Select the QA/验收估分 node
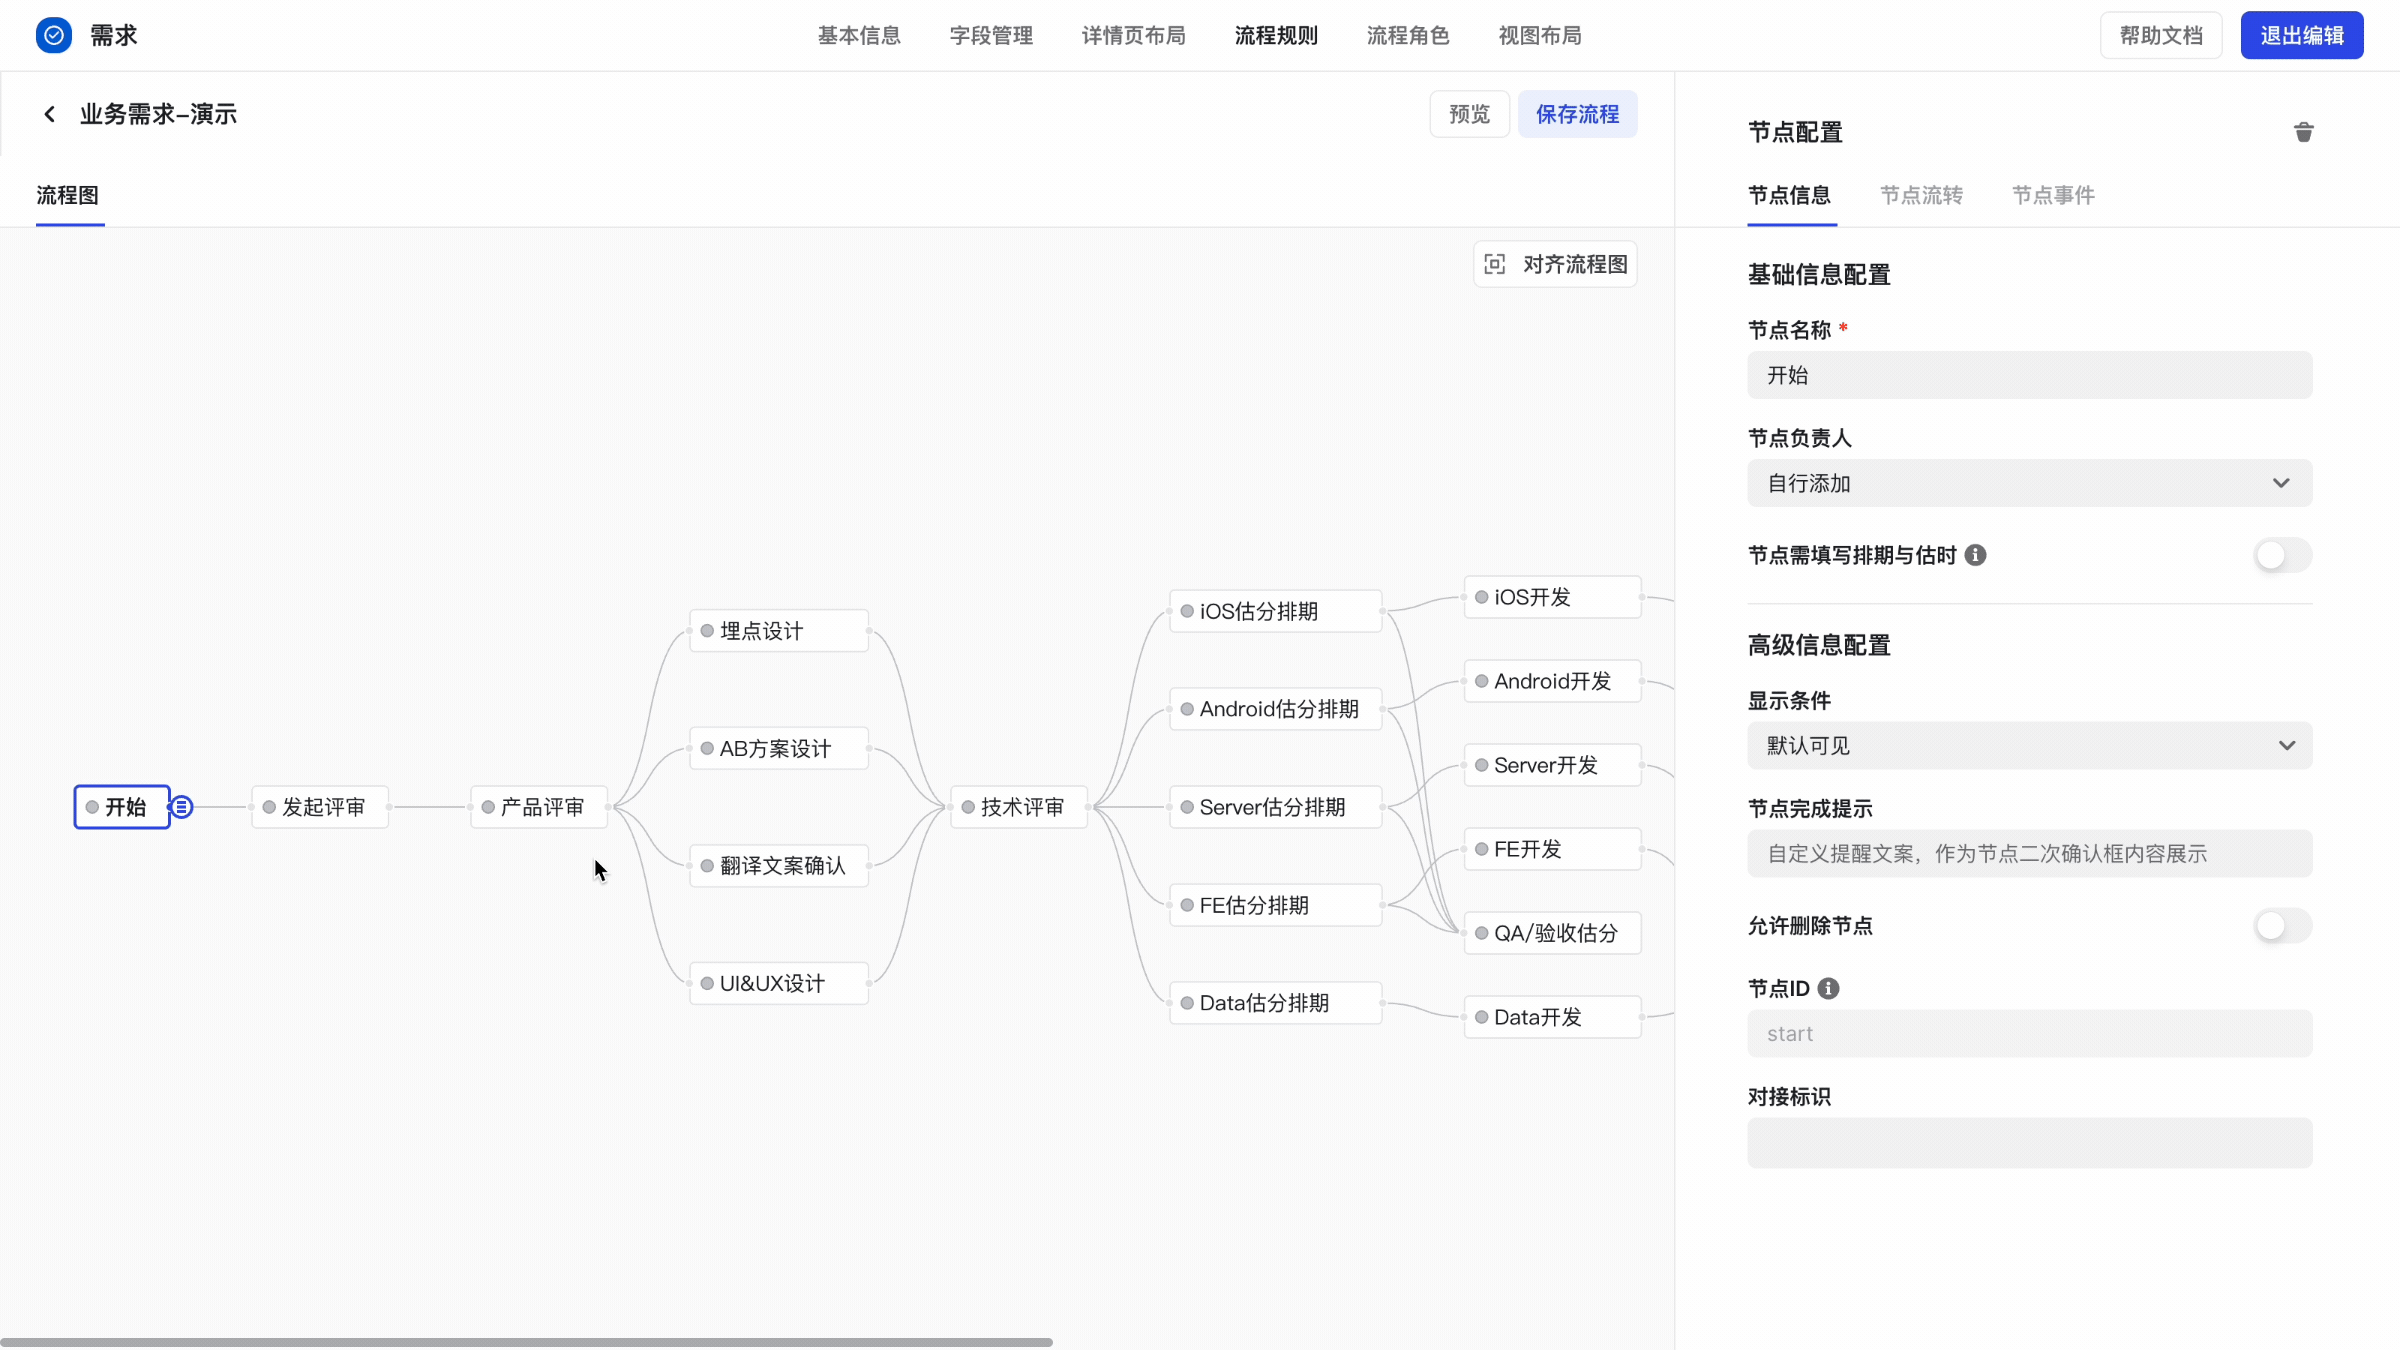Screen dimensions: 2400x1350 pos(1553,933)
